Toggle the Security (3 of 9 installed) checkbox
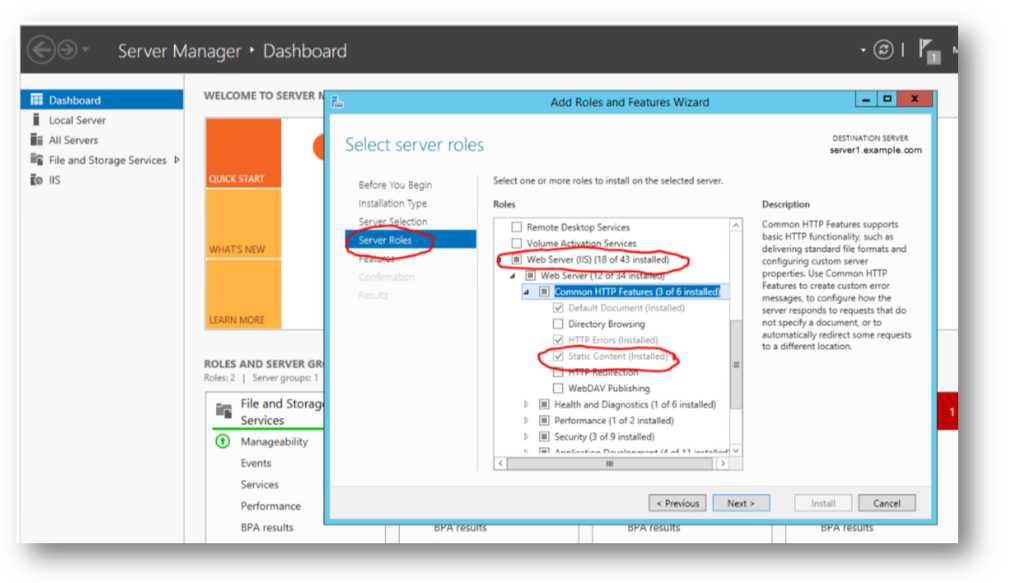1013x583 pixels. 544,436
